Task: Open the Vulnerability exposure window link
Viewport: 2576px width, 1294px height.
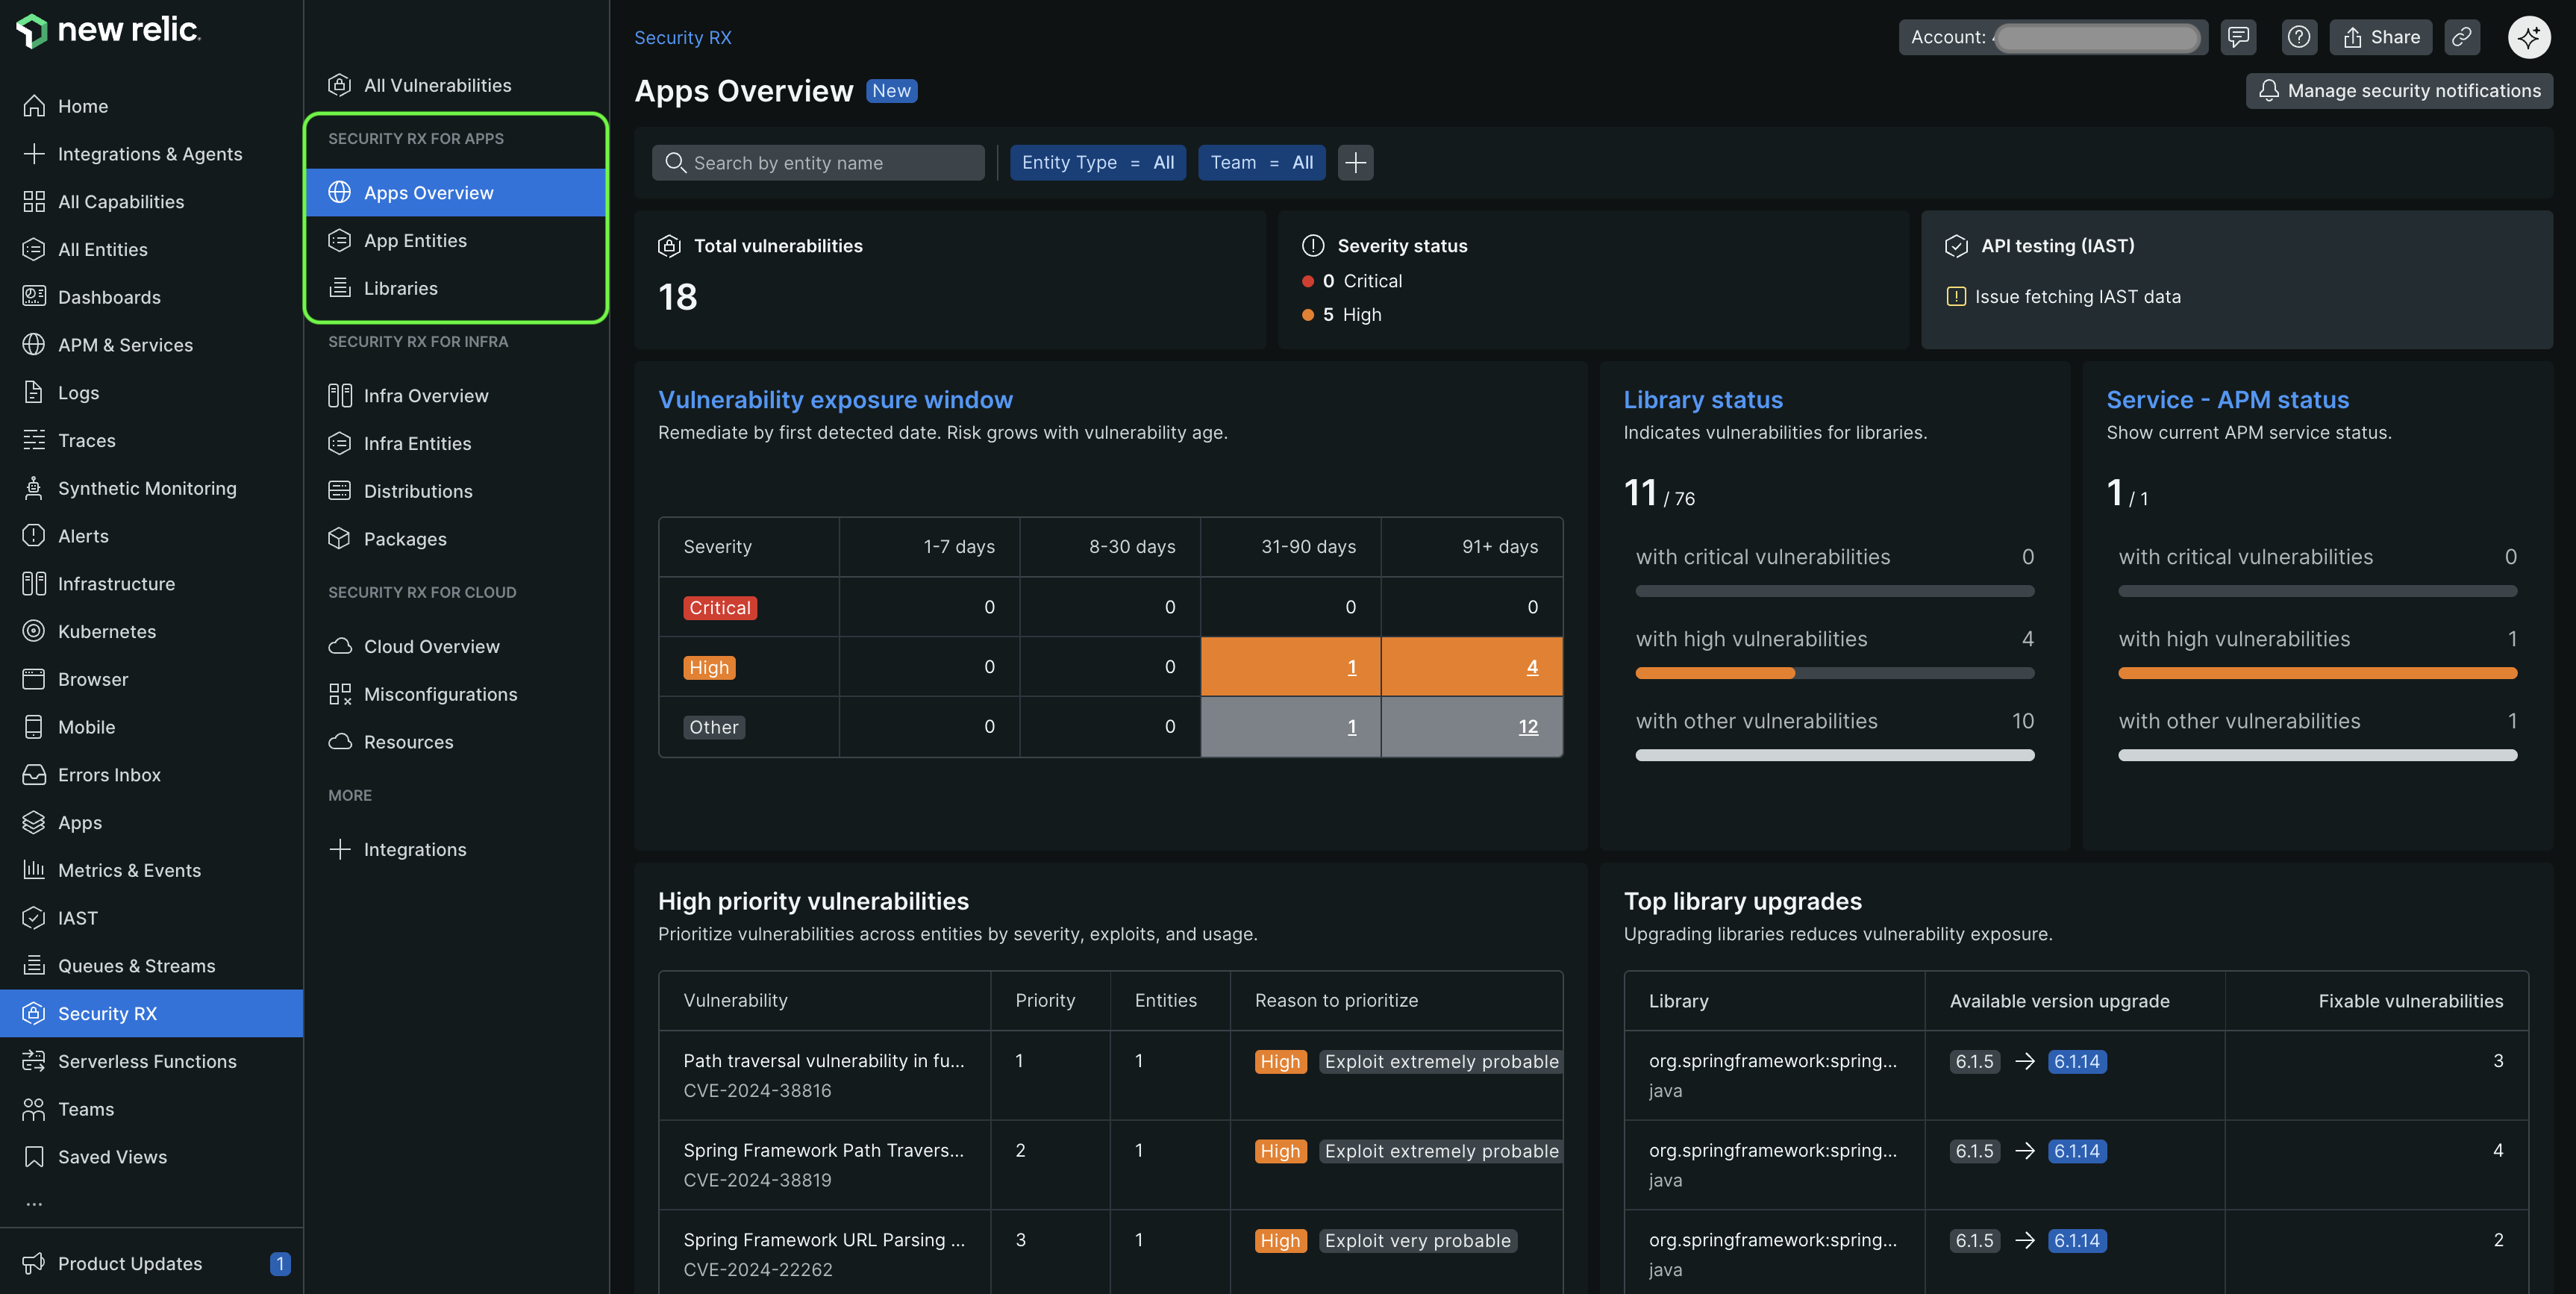Action: [x=835, y=400]
